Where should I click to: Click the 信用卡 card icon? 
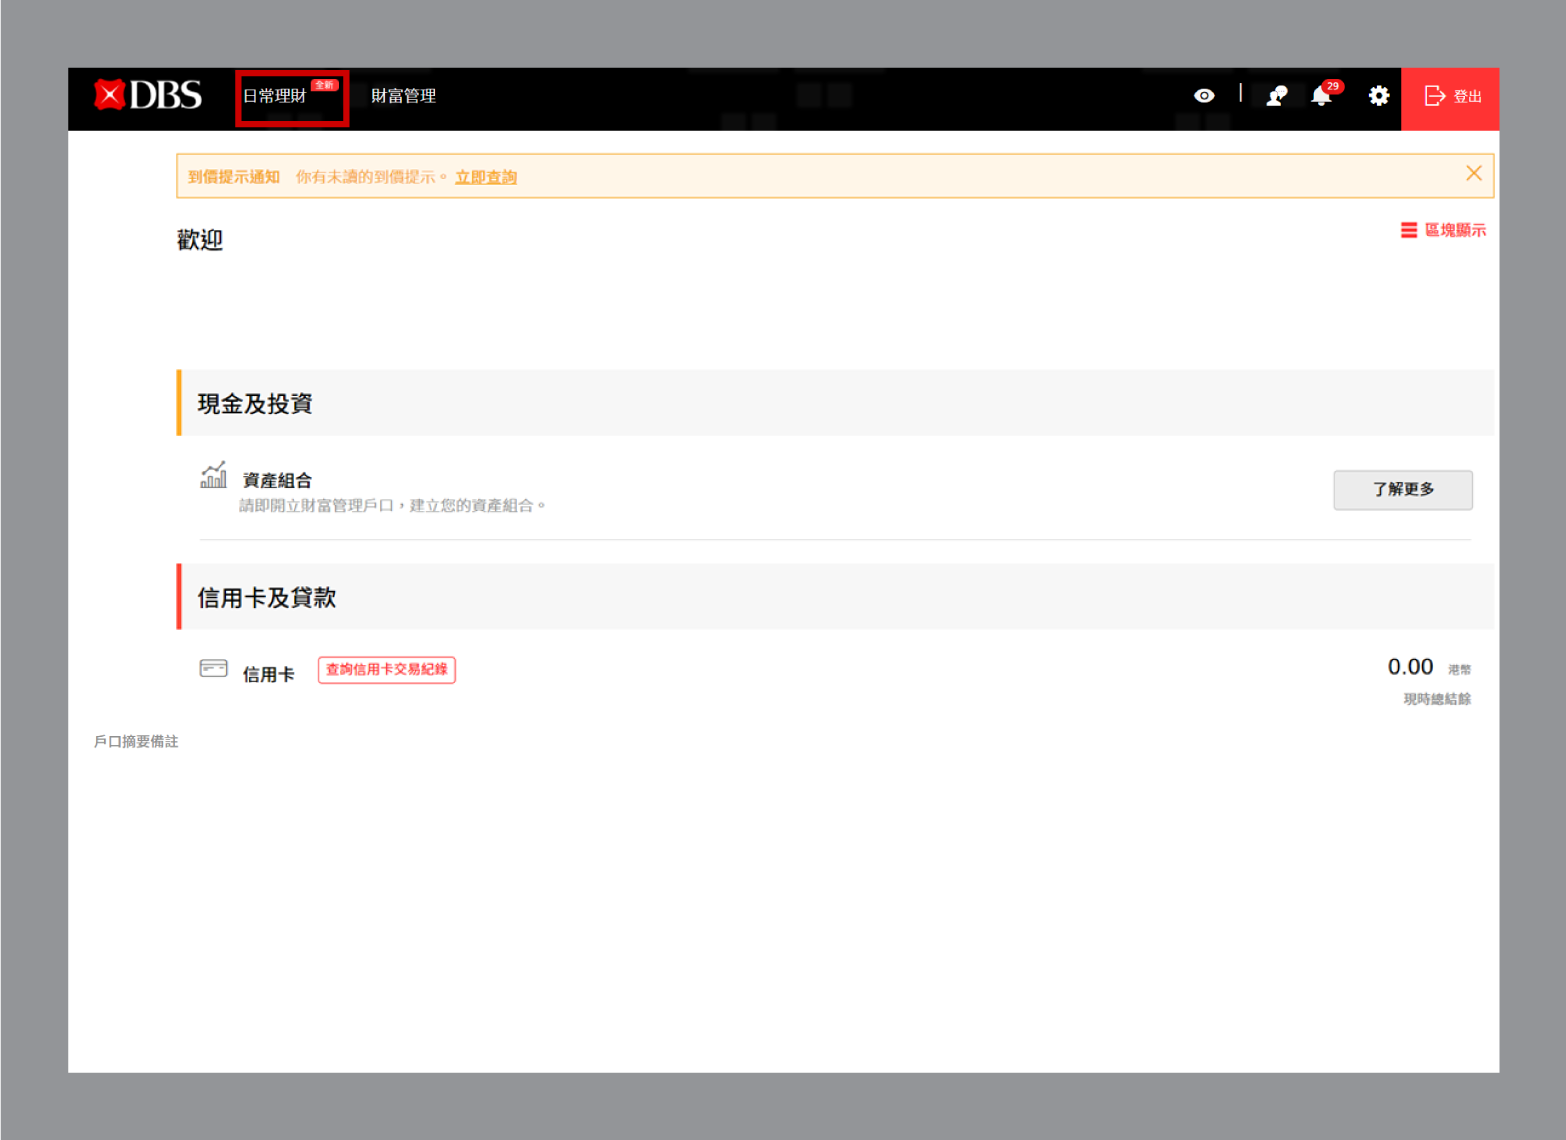[x=213, y=669]
